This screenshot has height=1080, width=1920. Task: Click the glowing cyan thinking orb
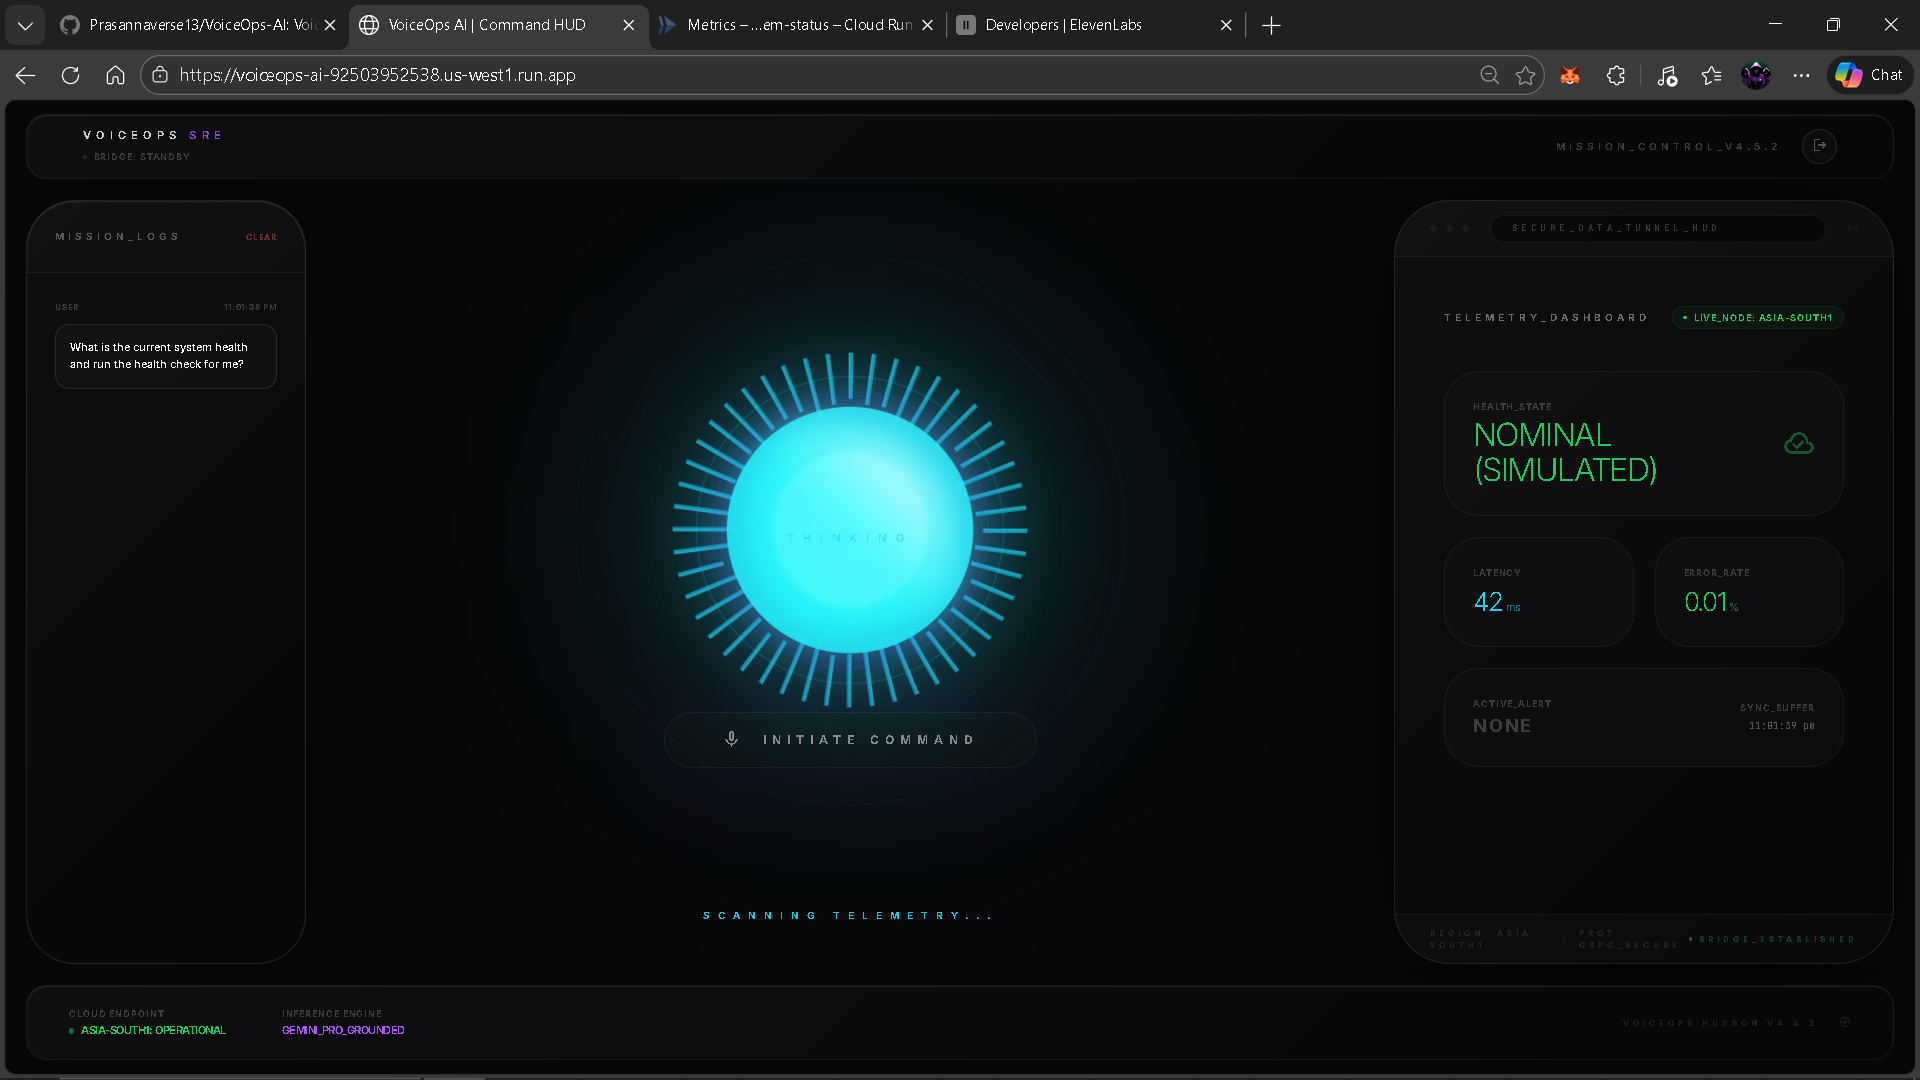(849, 530)
